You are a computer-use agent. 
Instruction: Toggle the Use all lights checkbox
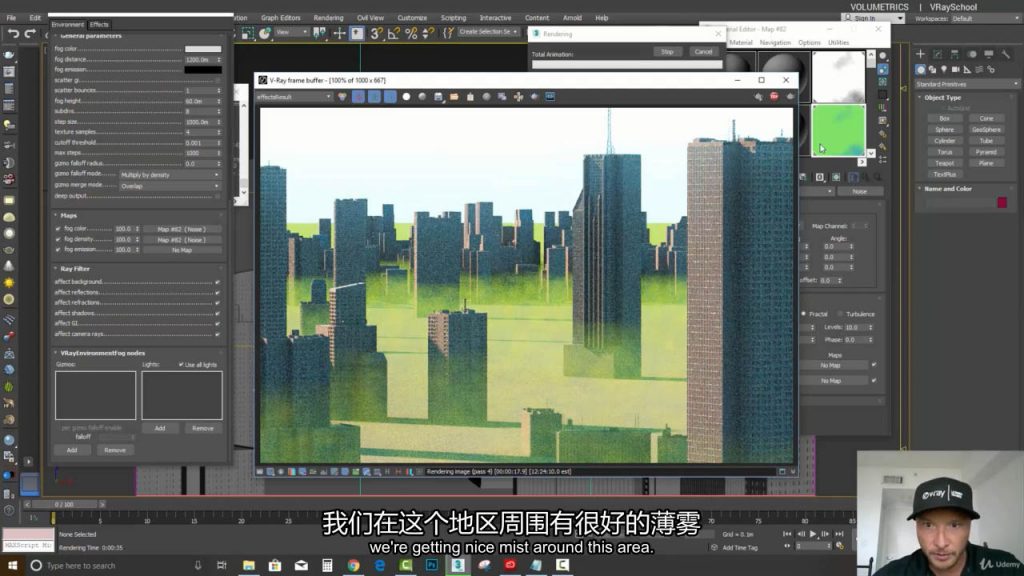[181, 365]
